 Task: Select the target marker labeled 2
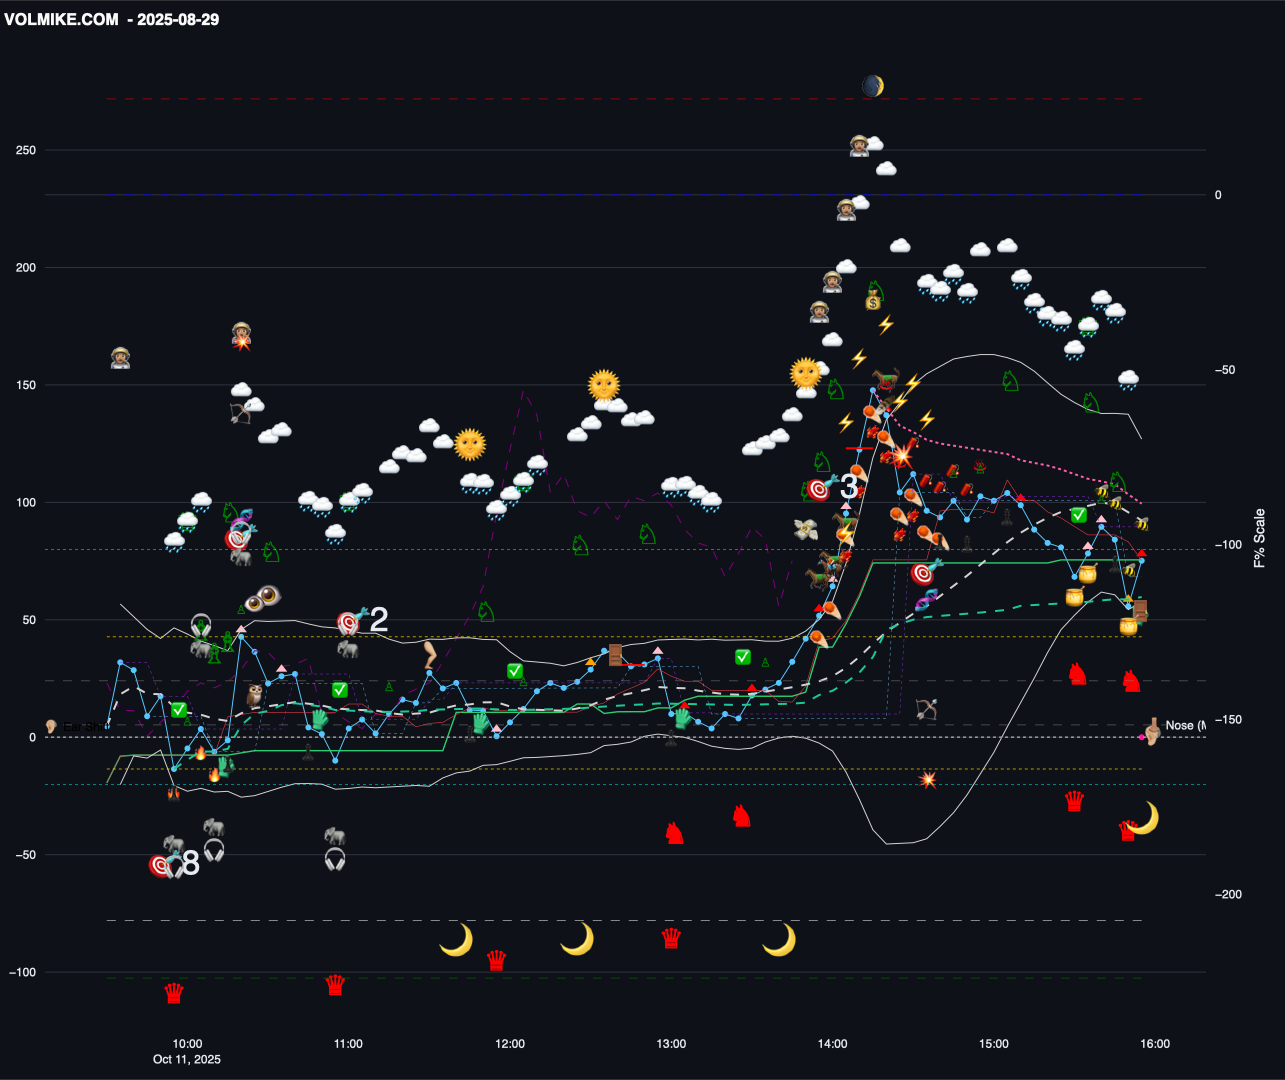(x=348, y=624)
